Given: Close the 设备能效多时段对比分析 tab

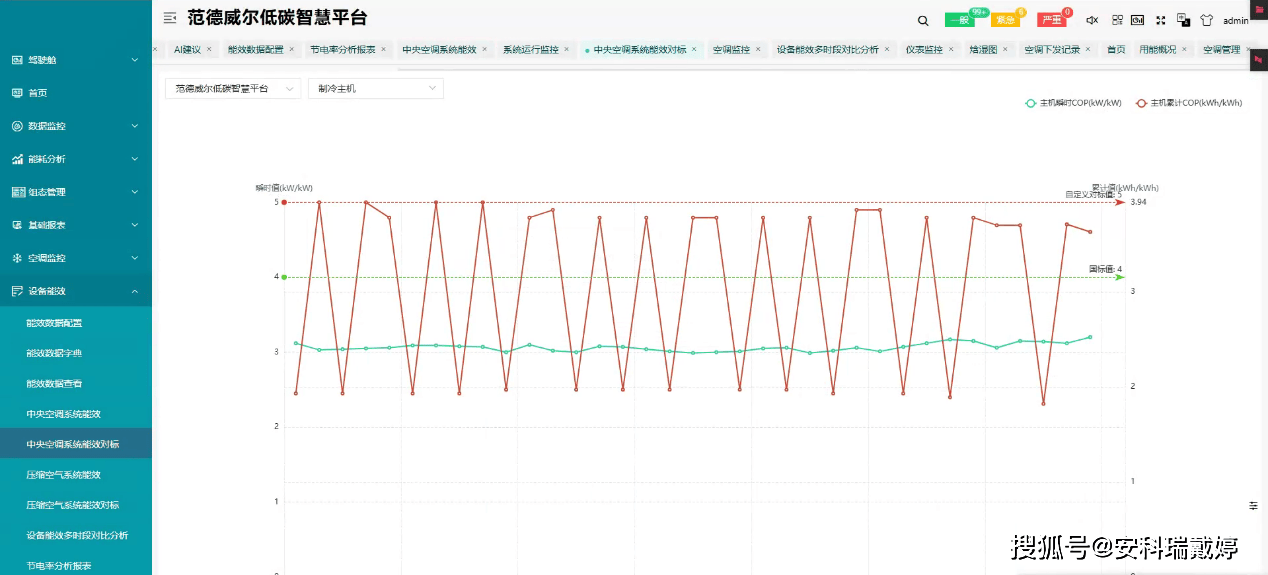Looking at the screenshot, I should pyautogui.click(x=887, y=49).
